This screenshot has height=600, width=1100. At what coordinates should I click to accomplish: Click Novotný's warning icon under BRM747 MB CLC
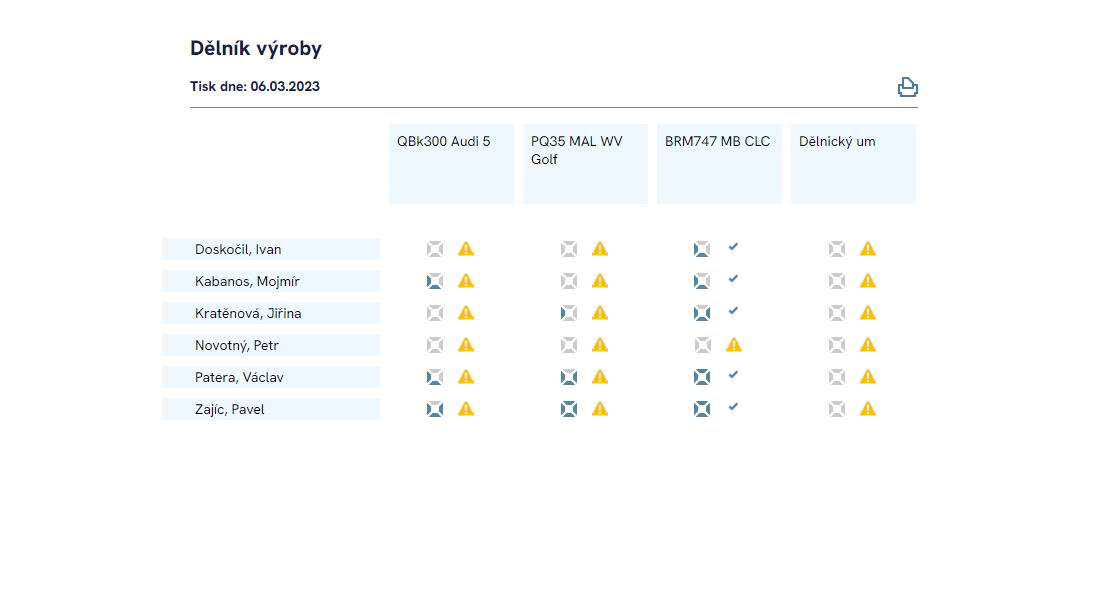pos(734,345)
